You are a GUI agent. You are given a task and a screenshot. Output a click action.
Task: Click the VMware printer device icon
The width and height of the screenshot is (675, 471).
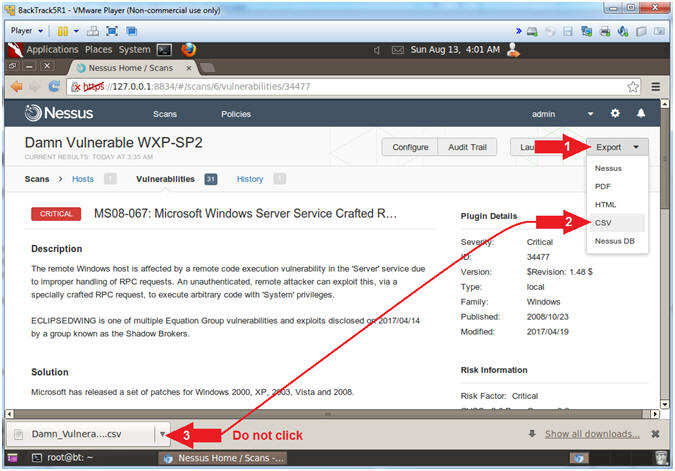coord(605,31)
